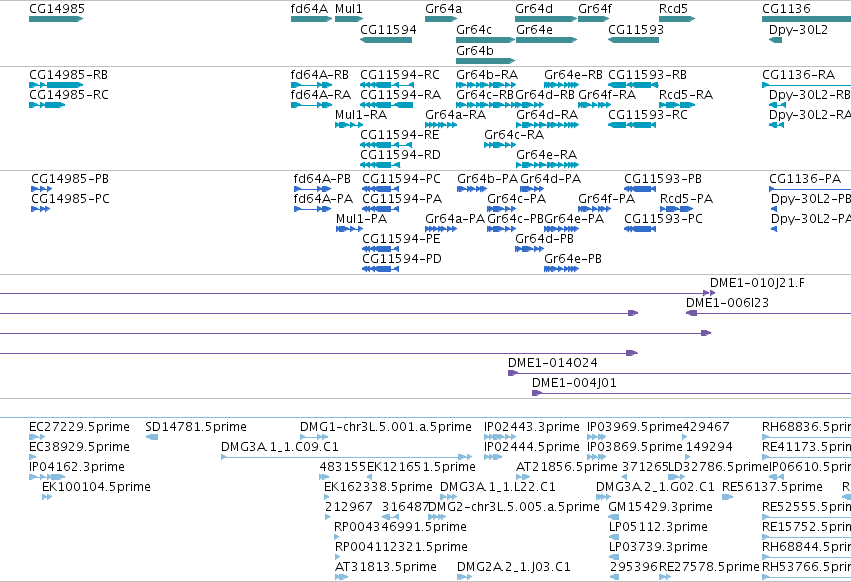Click protein Mul1-PA

[349, 229]
